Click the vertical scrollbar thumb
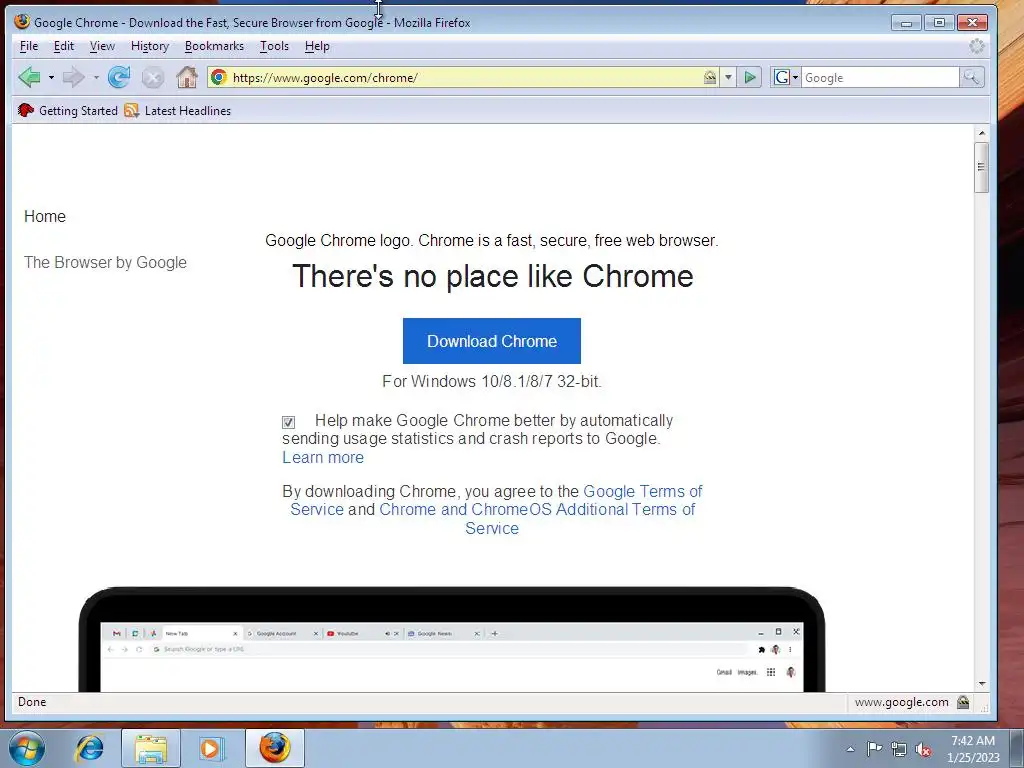The height and width of the screenshot is (768, 1024). (x=981, y=167)
